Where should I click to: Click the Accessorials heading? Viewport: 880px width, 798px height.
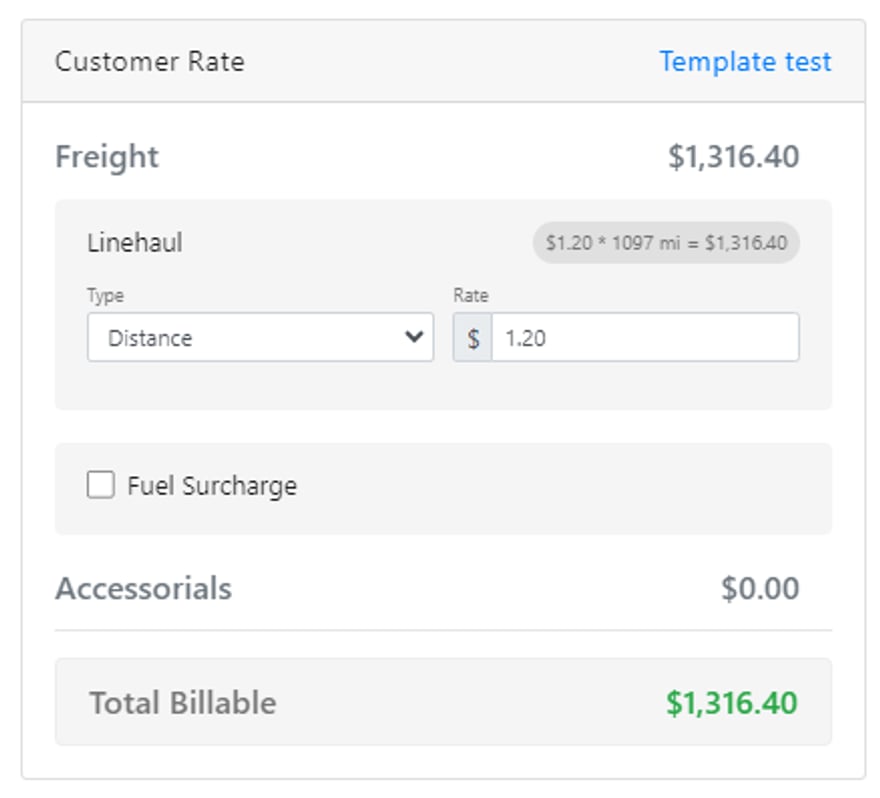pyautogui.click(x=143, y=588)
